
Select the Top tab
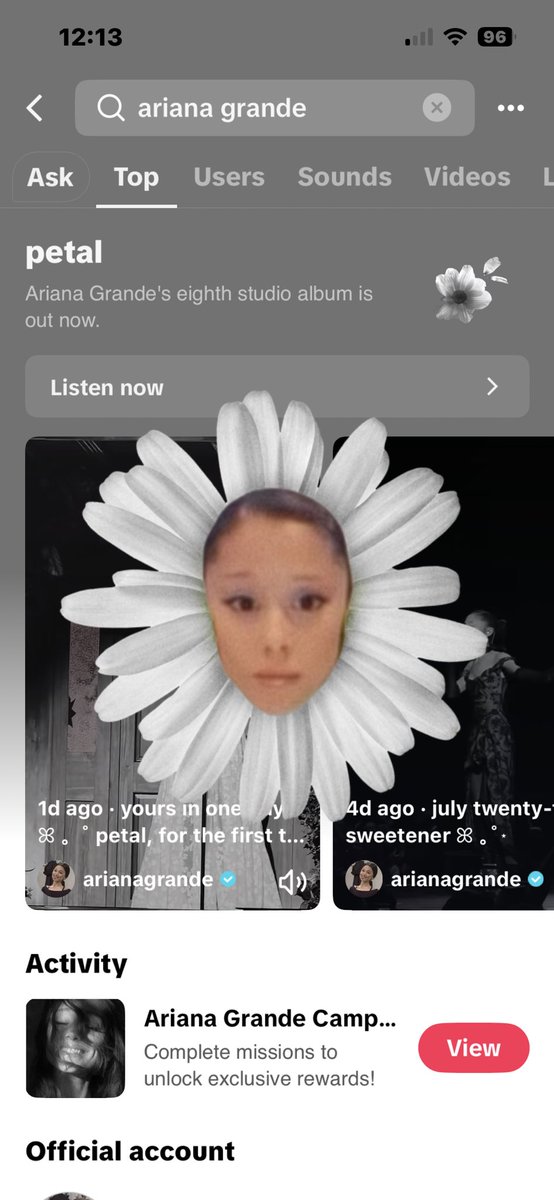click(x=136, y=178)
